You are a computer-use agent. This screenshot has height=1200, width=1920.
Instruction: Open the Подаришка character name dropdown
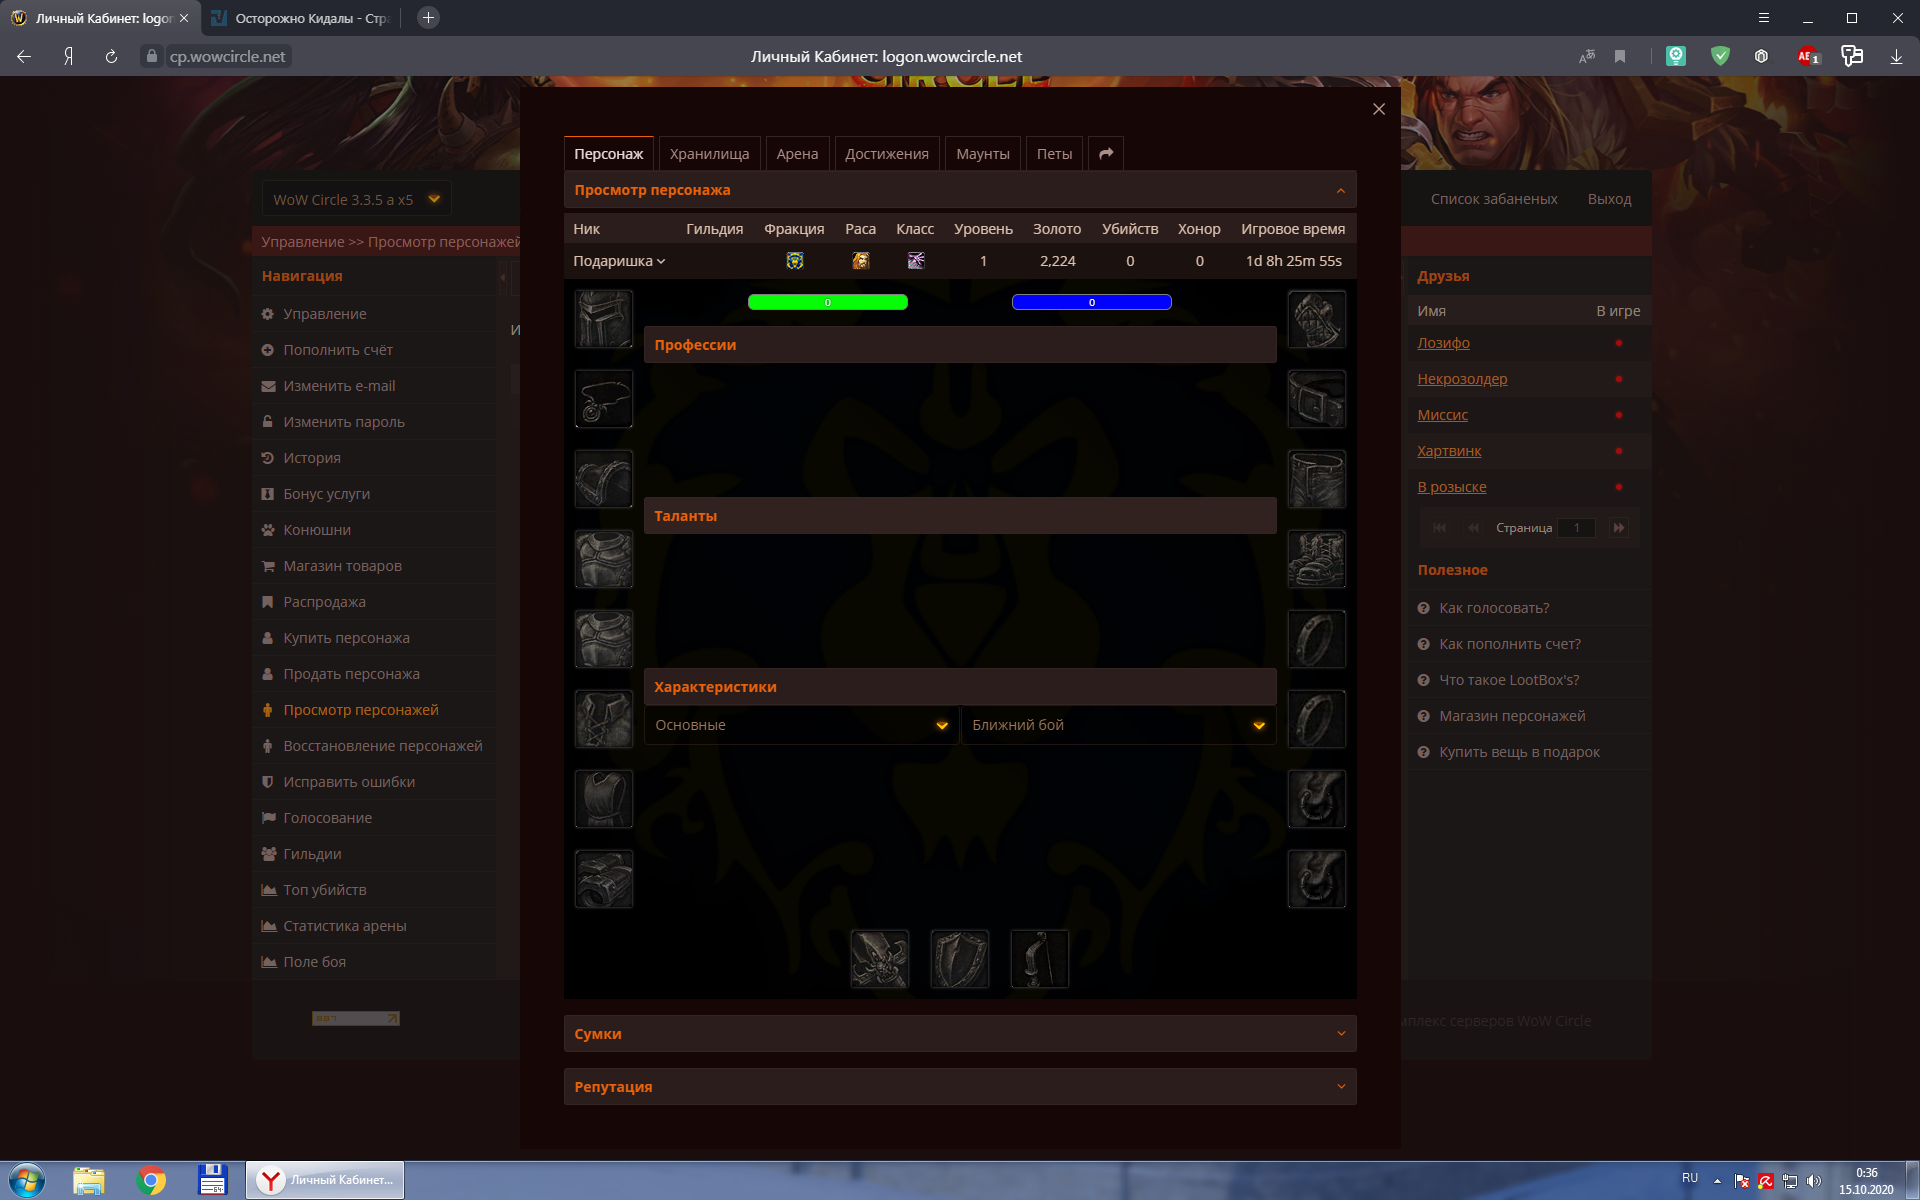tap(619, 261)
